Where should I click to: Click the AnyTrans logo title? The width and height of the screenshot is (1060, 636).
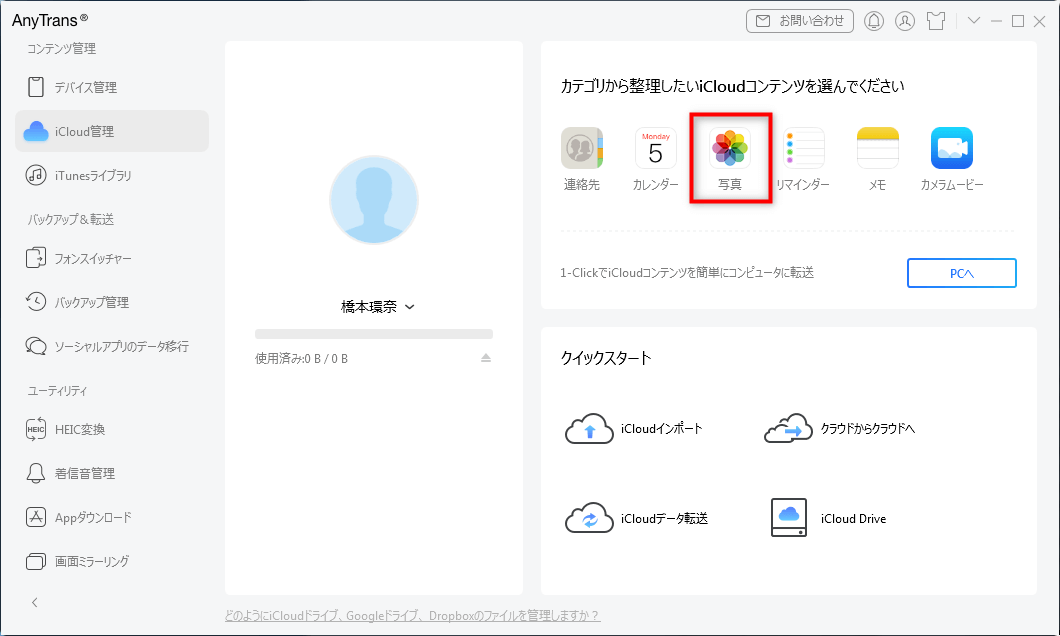click(49, 20)
